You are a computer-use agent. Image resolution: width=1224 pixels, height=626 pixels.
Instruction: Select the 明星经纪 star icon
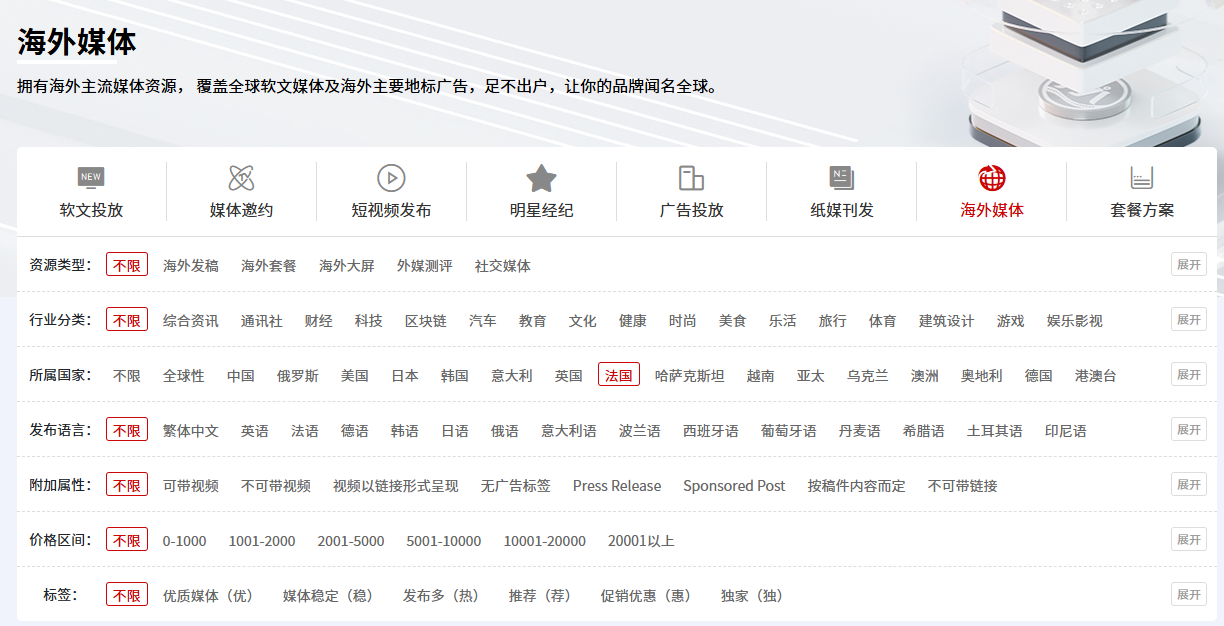(x=541, y=178)
